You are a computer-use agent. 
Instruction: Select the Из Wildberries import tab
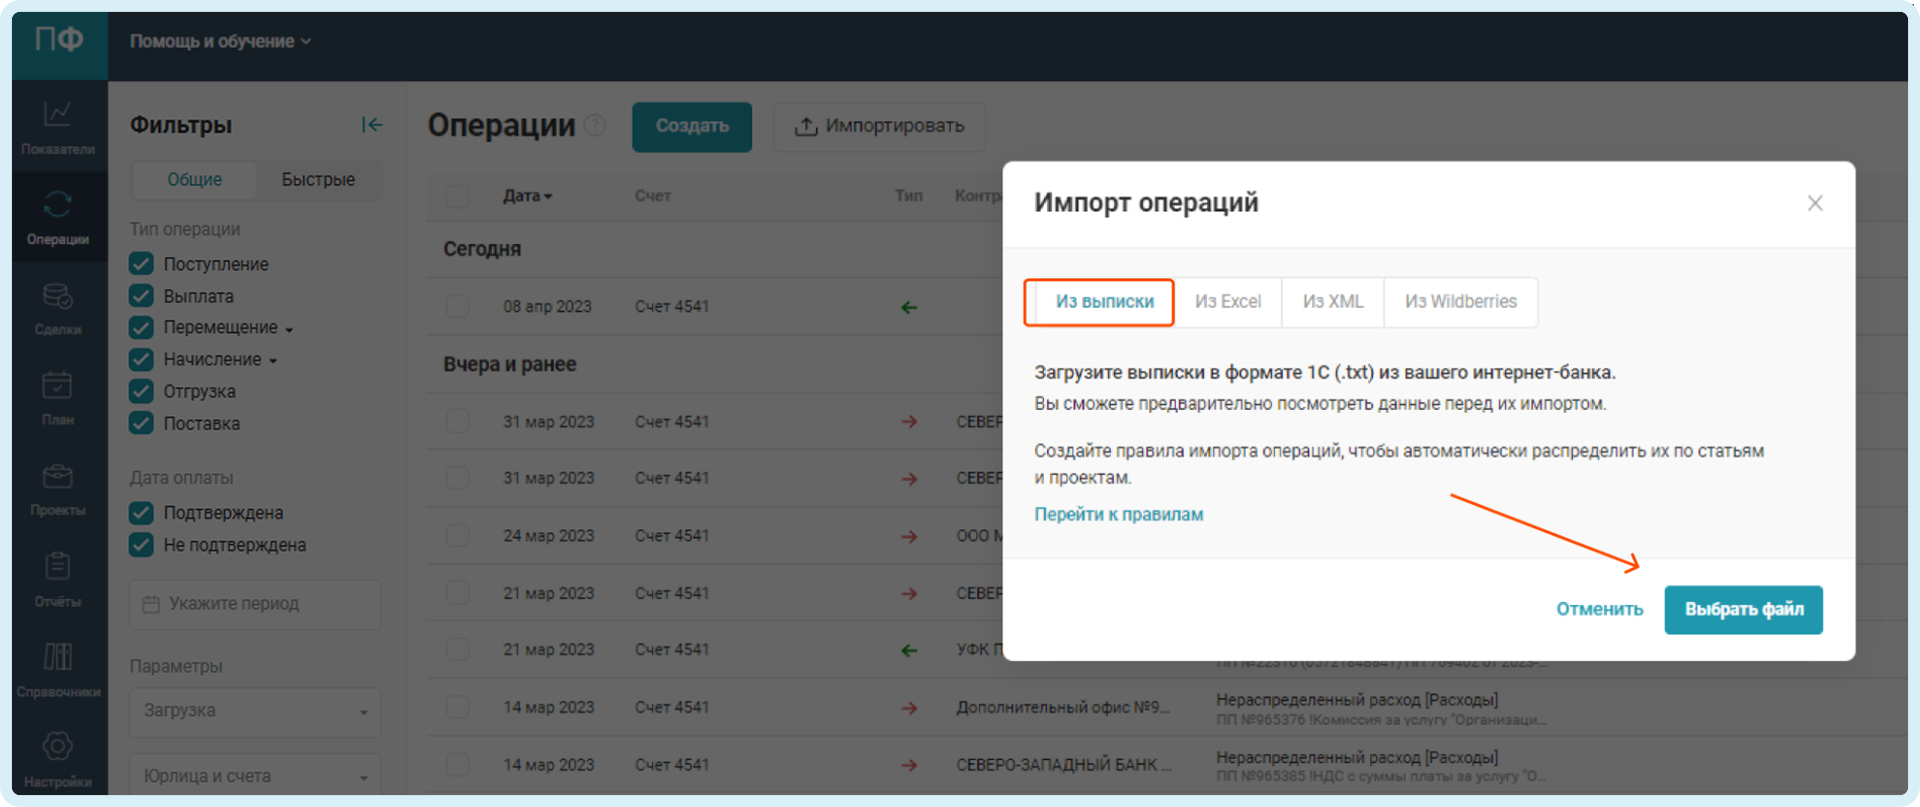tap(1460, 302)
